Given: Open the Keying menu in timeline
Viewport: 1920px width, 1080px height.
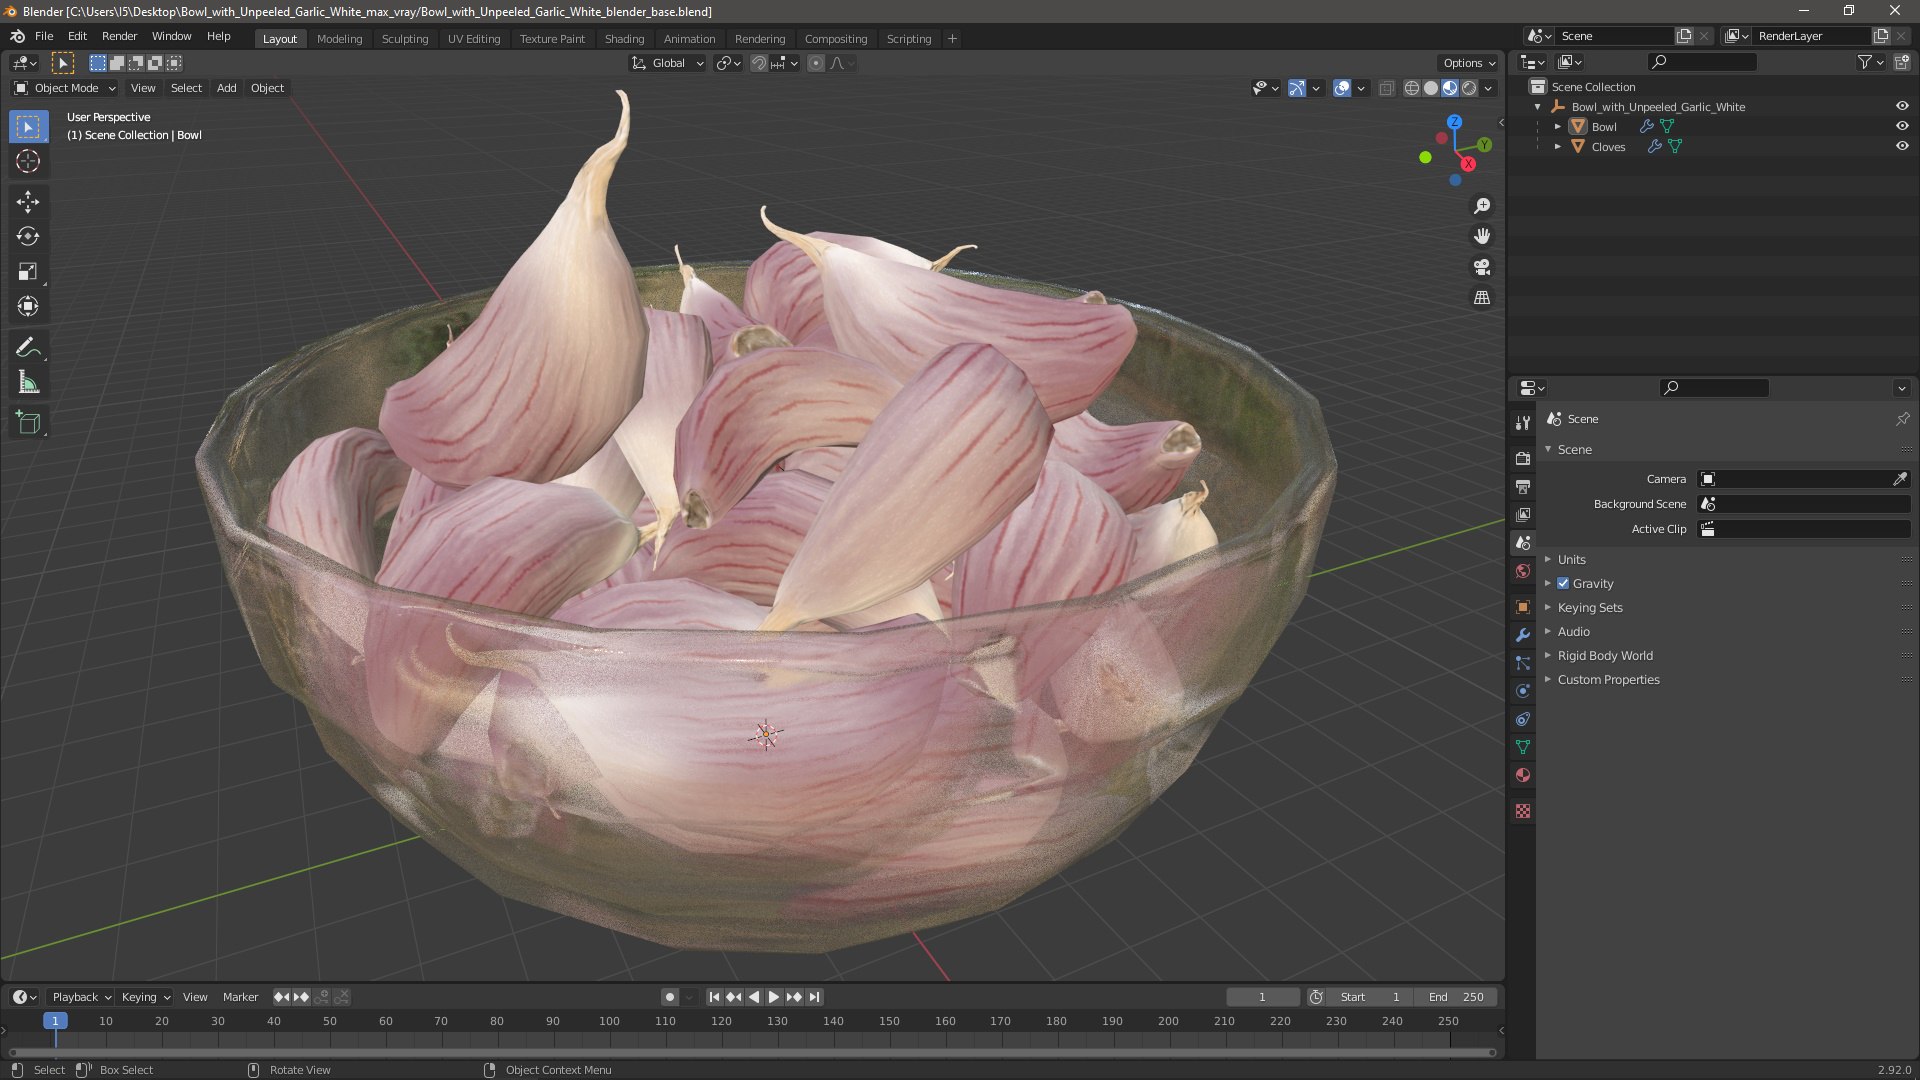Looking at the screenshot, I should (x=145, y=997).
